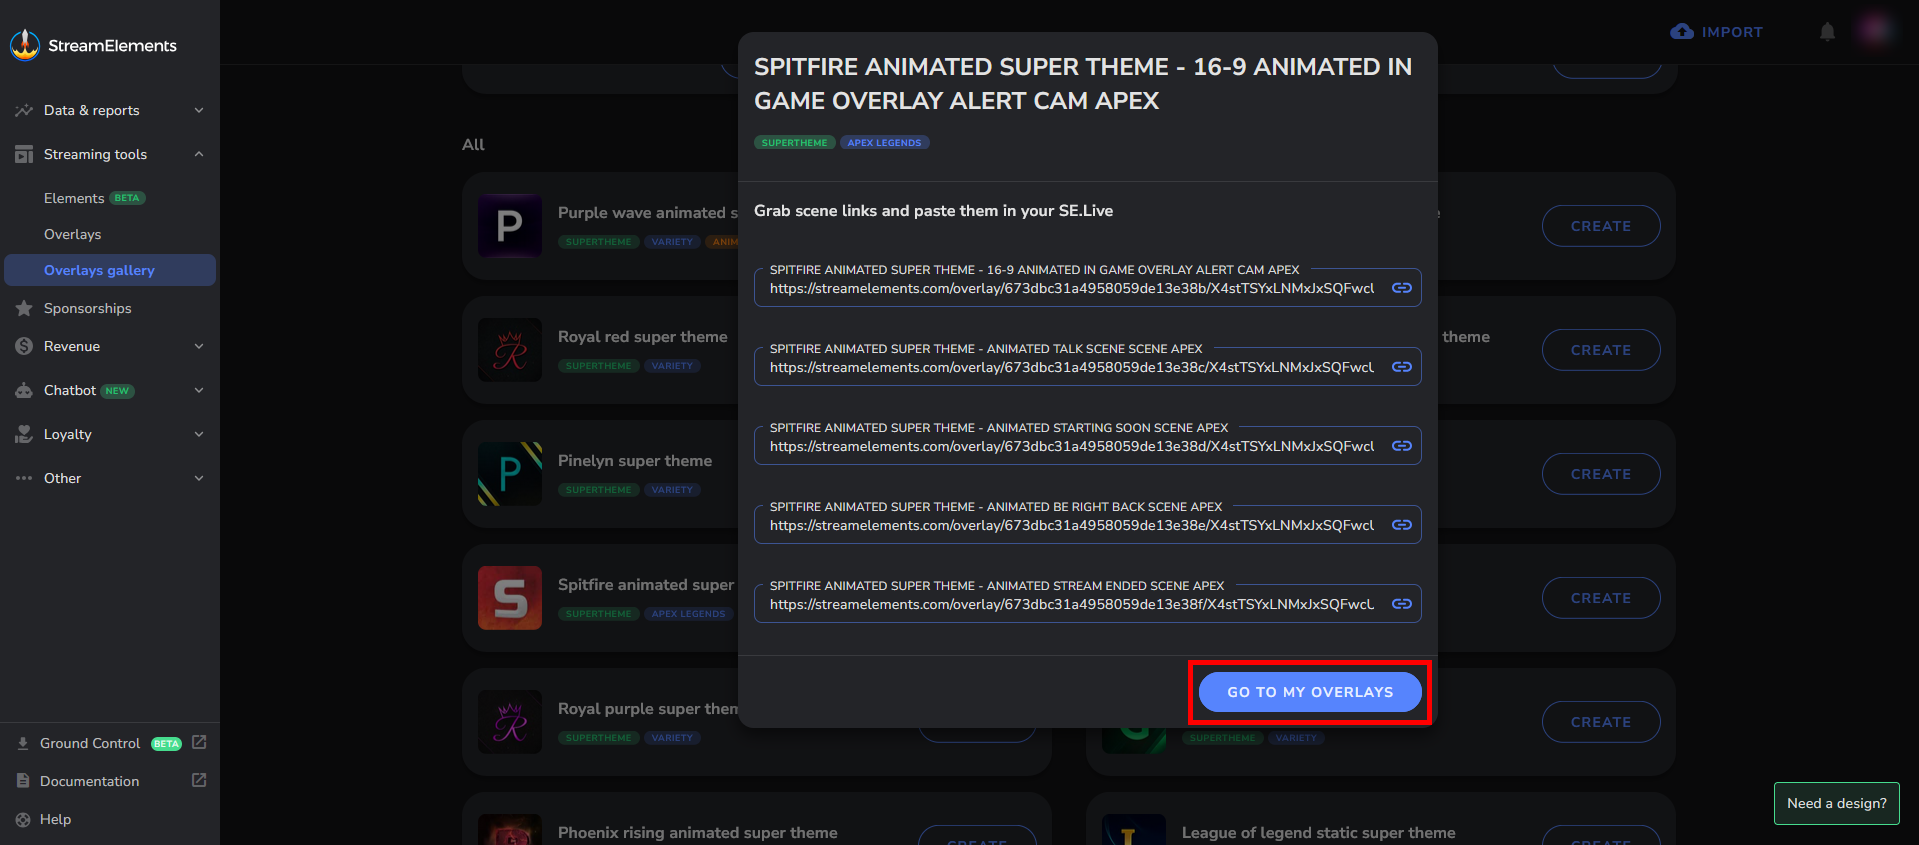Click SUPERTHEME tag in dialog header
The width and height of the screenshot is (1919, 845).
point(795,143)
